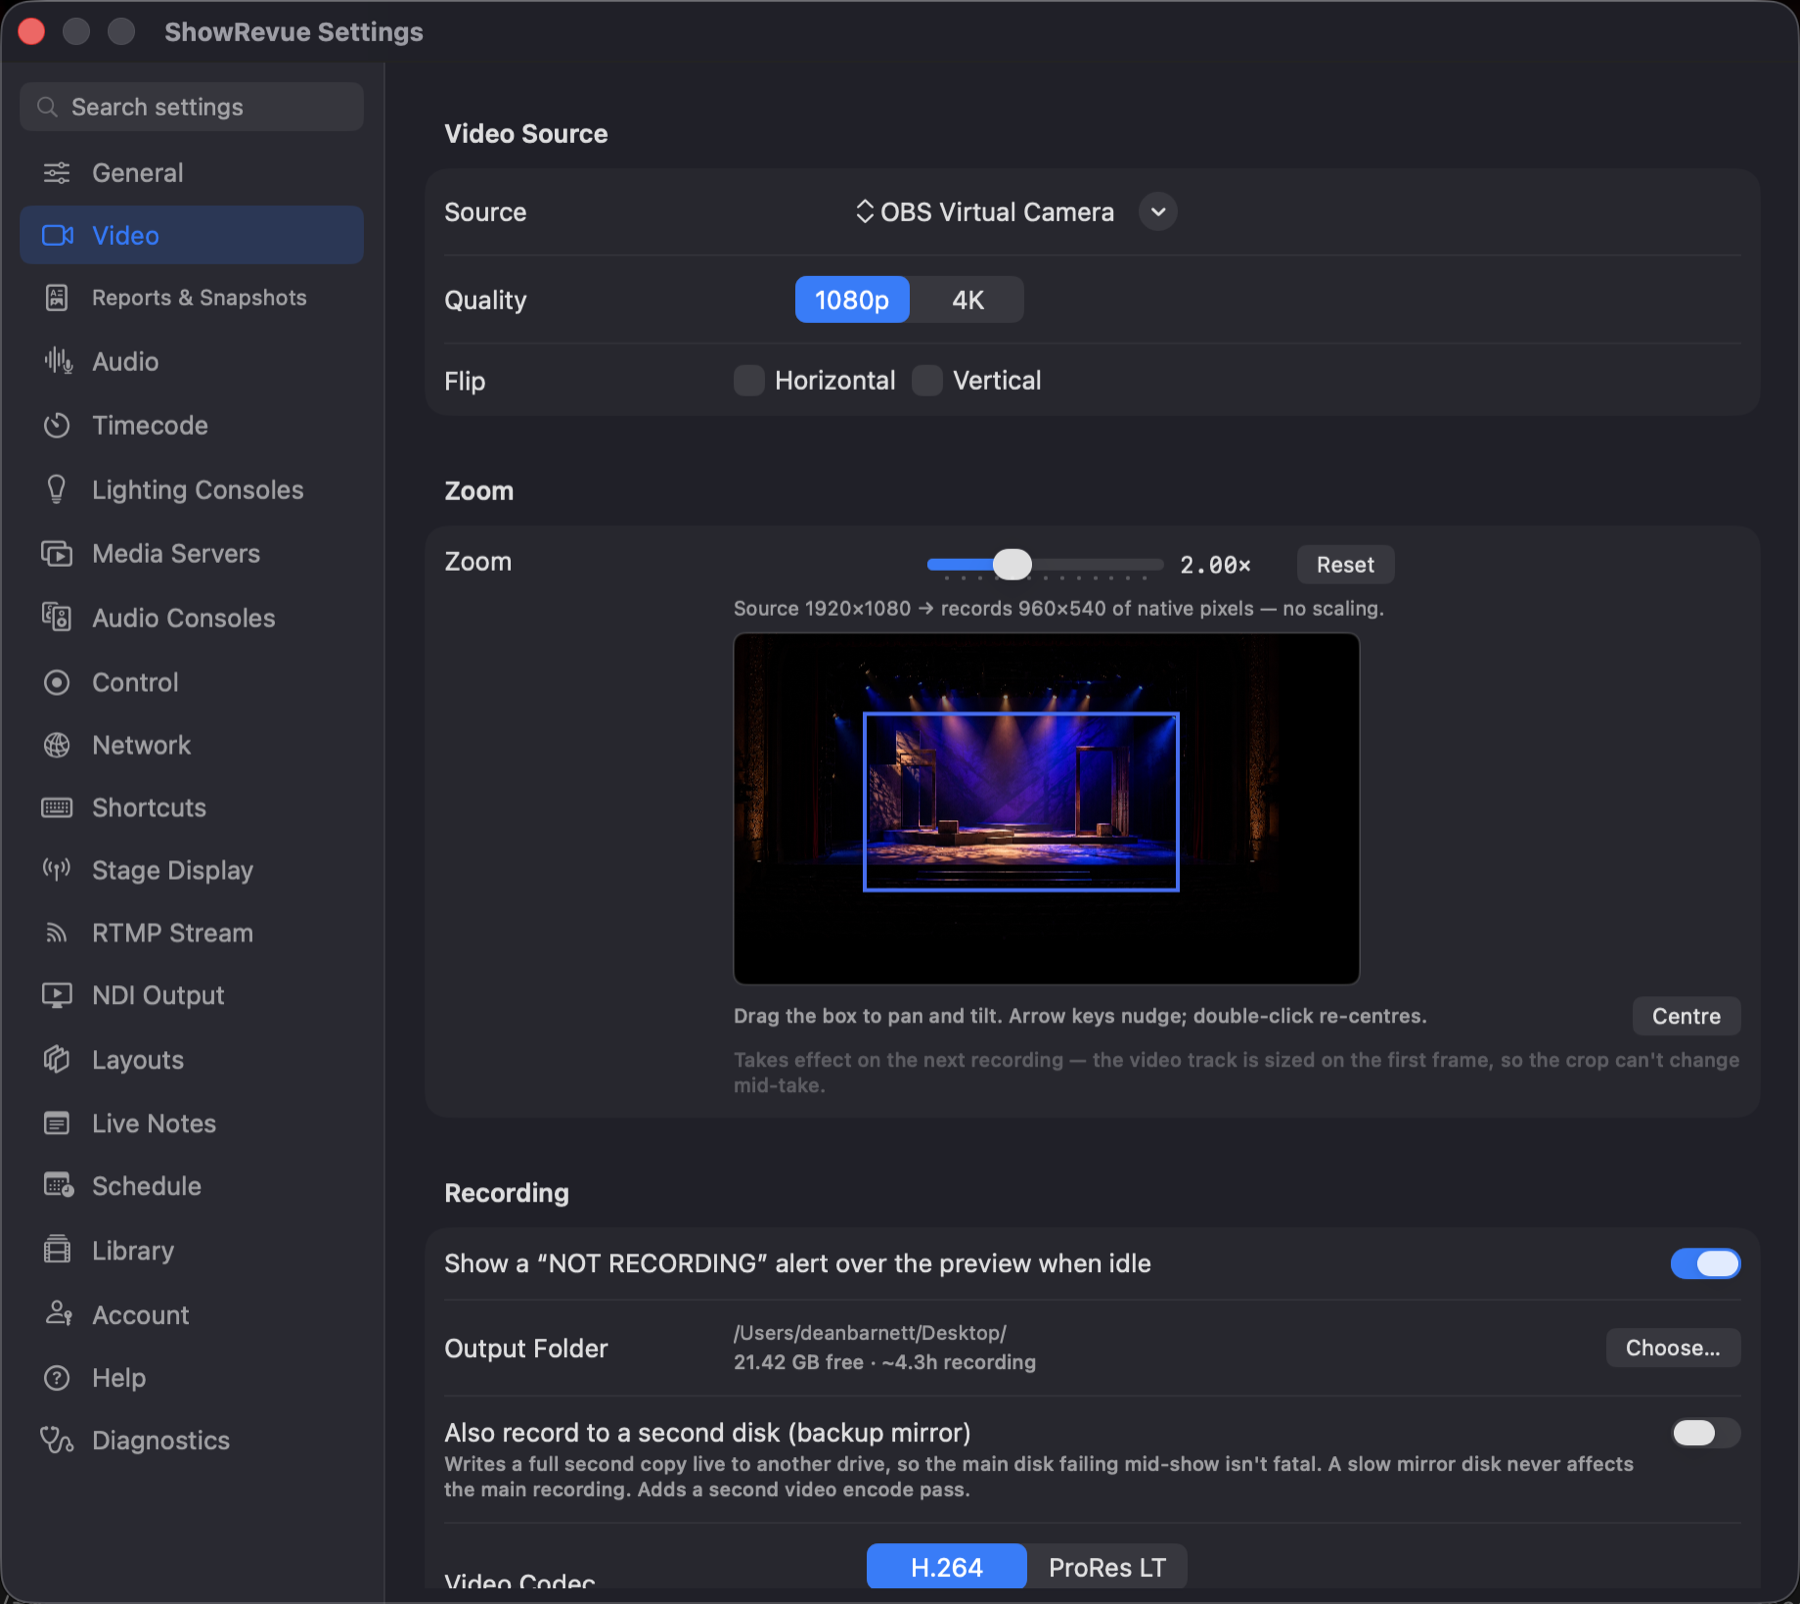The width and height of the screenshot is (1800, 1604).
Task: Open the Library settings section
Action: 191,1250
